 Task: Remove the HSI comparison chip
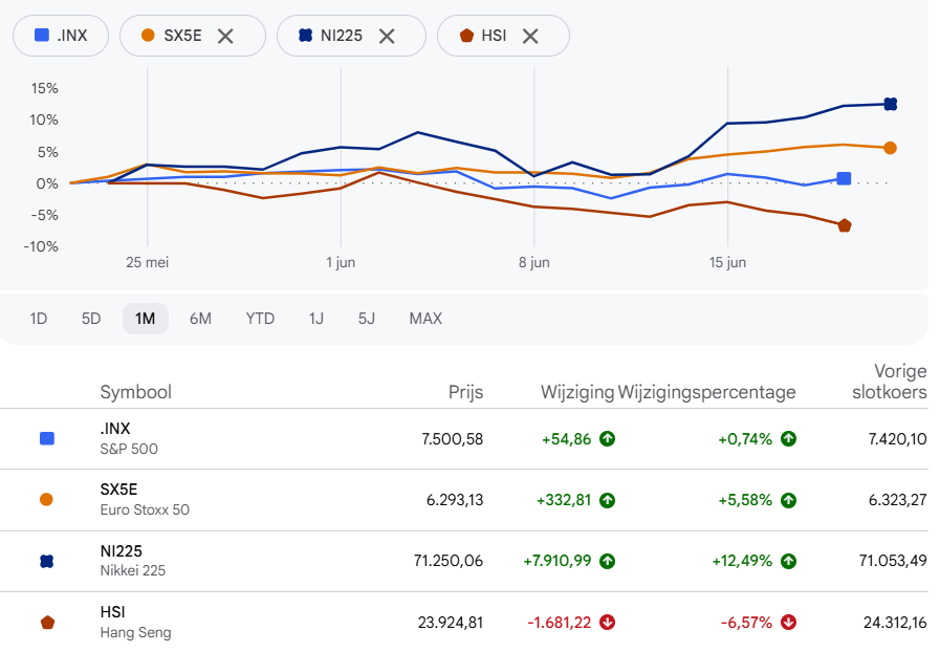coord(530,36)
